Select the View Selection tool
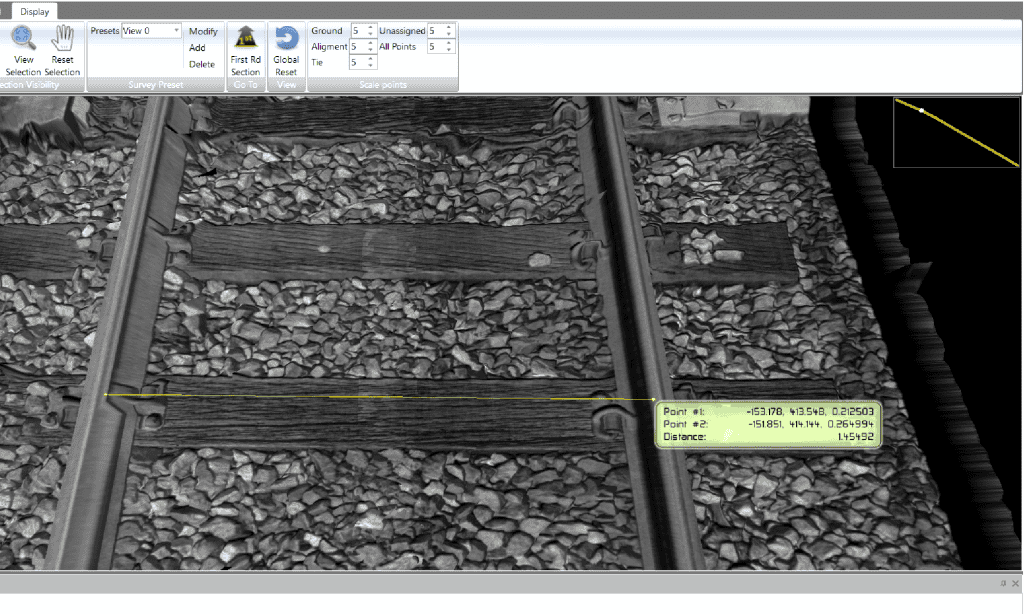Screen dimensions: 1024x614 pos(22,45)
